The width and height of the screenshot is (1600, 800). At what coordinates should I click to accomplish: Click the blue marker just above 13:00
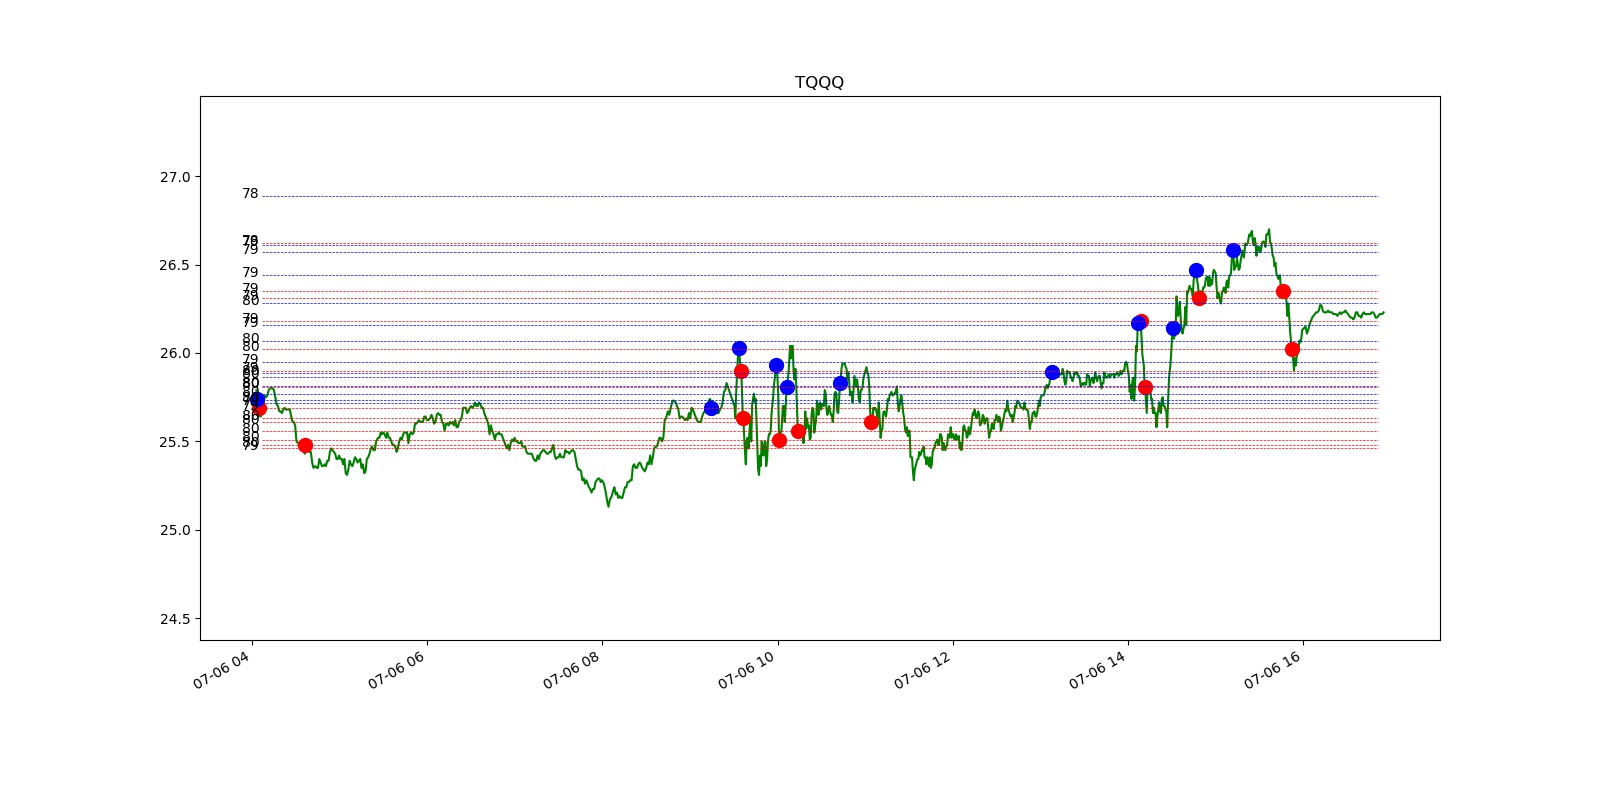tap(1052, 372)
